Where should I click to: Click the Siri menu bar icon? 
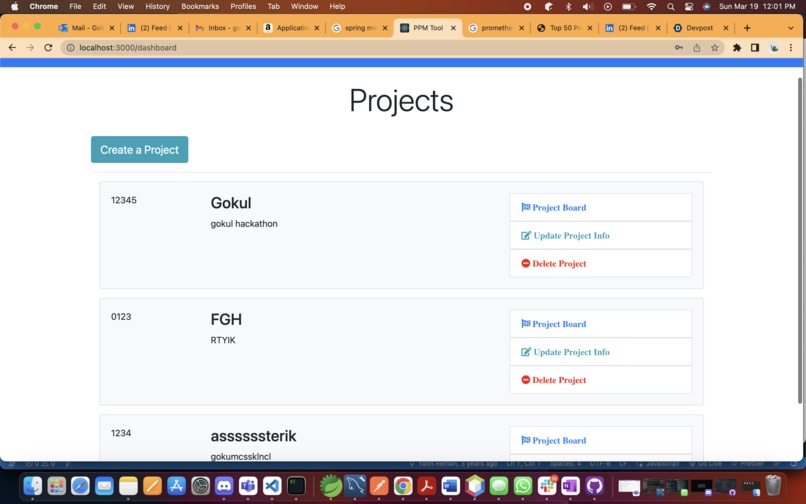[x=707, y=7]
